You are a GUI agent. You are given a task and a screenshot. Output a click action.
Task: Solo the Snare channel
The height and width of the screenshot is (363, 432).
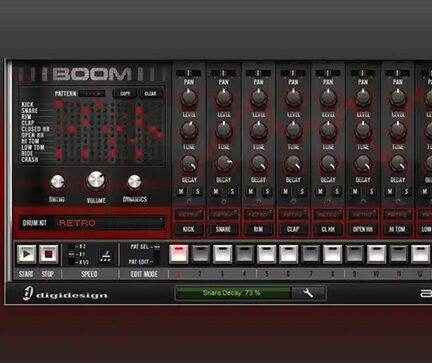232,192
